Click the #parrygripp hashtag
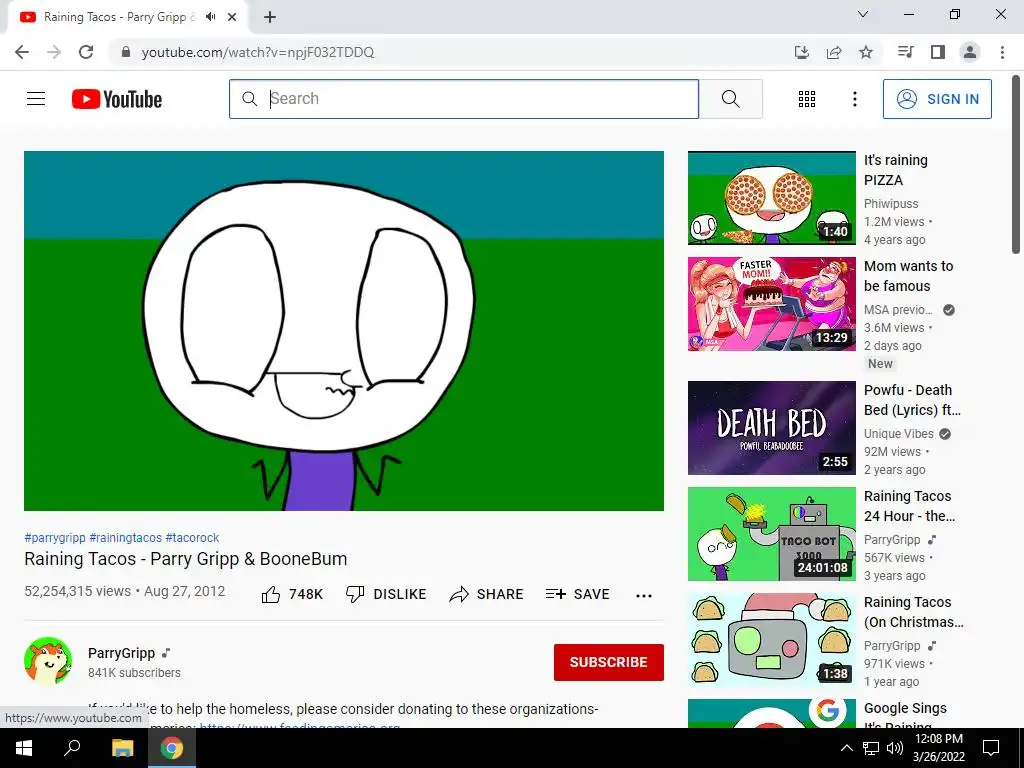The image size is (1024, 768). (x=55, y=537)
